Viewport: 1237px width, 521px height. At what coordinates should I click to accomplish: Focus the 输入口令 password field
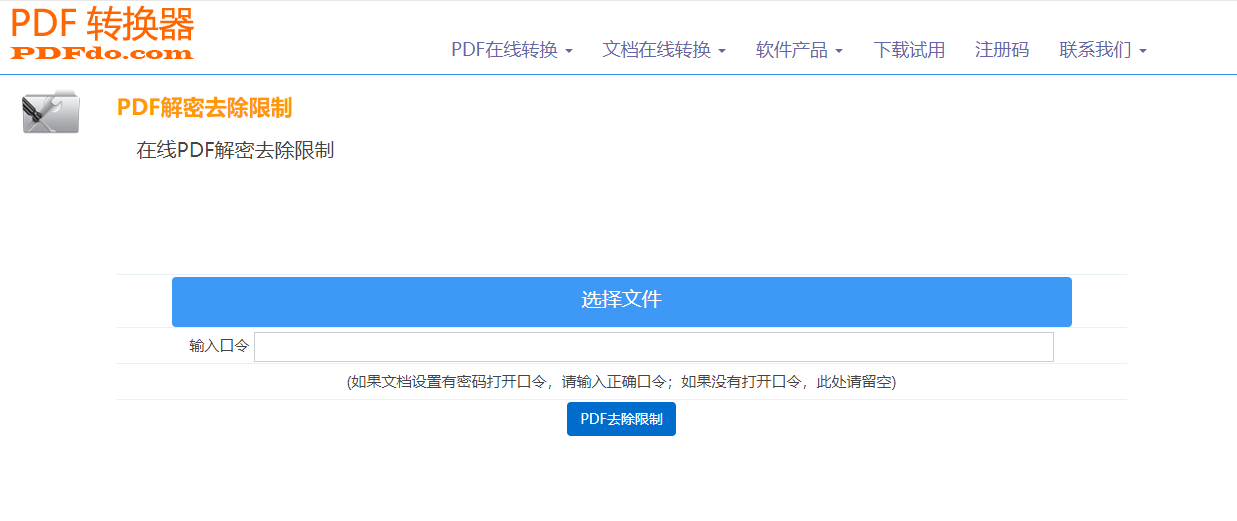(653, 347)
